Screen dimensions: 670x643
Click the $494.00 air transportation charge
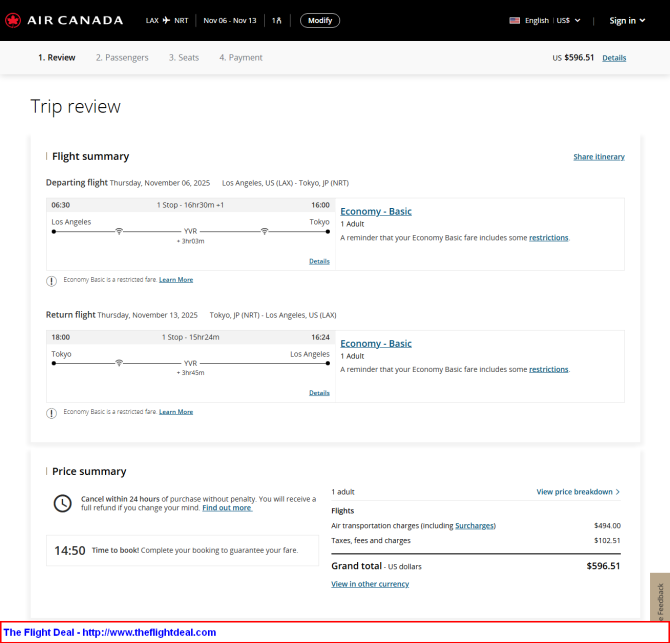(607, 526)
